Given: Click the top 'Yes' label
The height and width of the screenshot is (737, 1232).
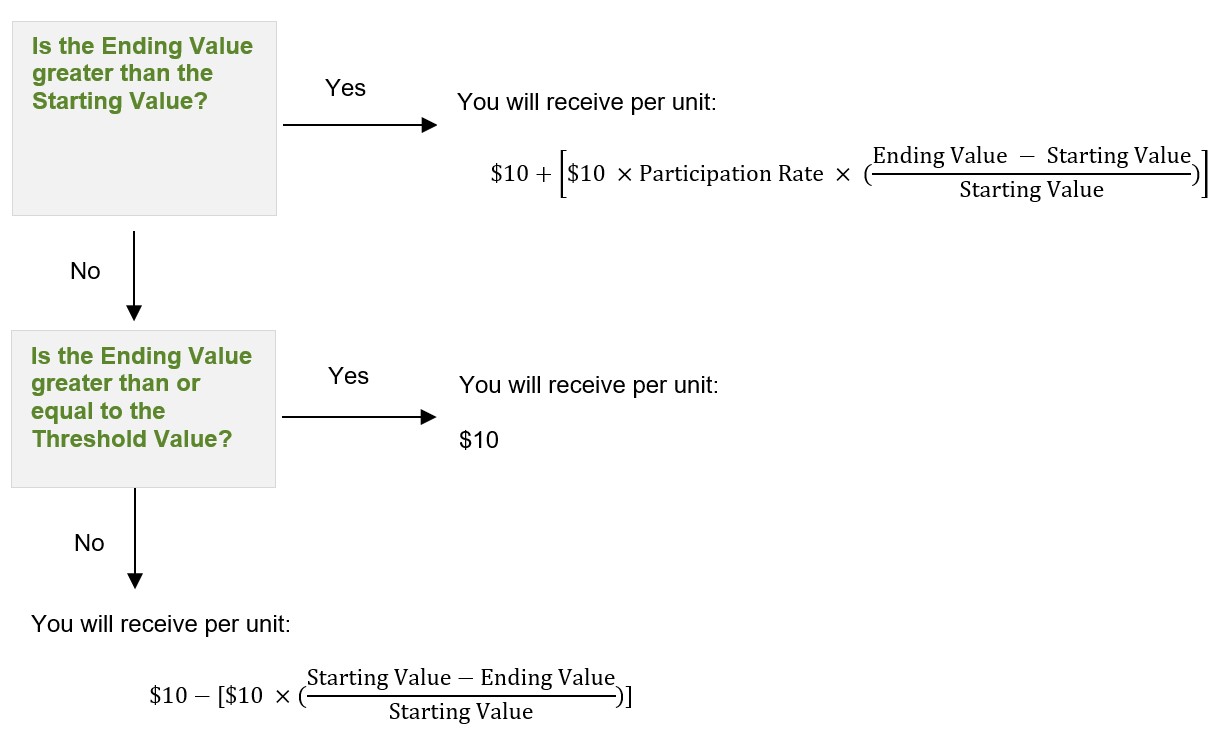Looking at the screenshot, I should point(345,88).
